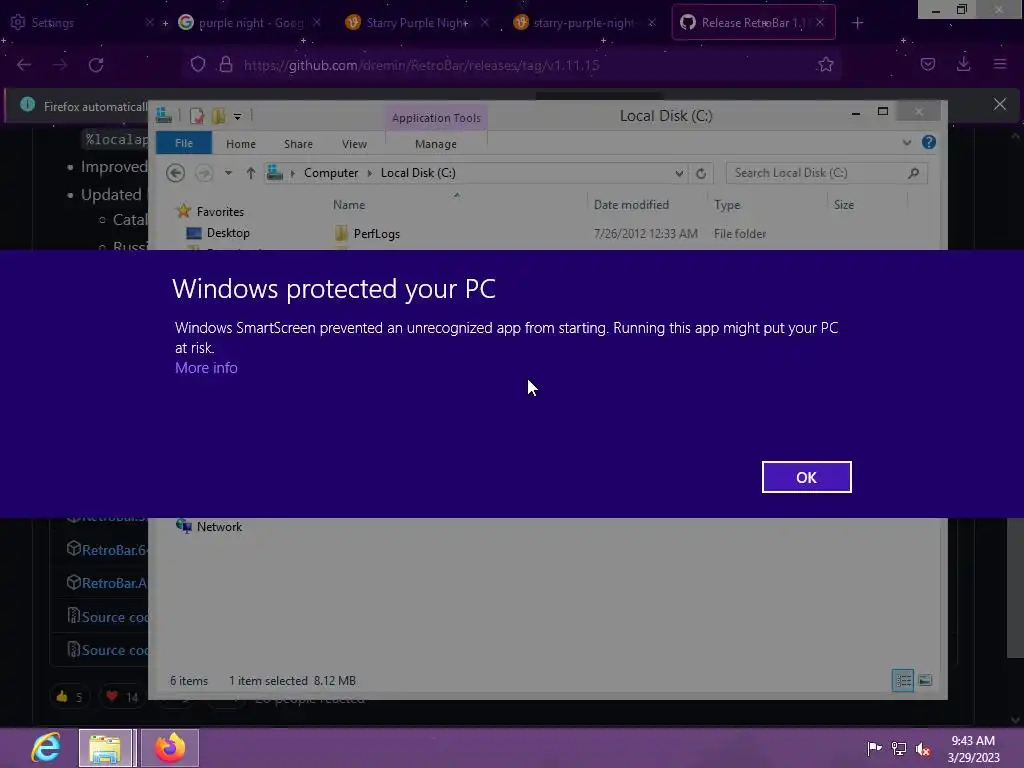Click Computer in the breadcrumb path
1024x768 pixels.
tap(331, 173)
